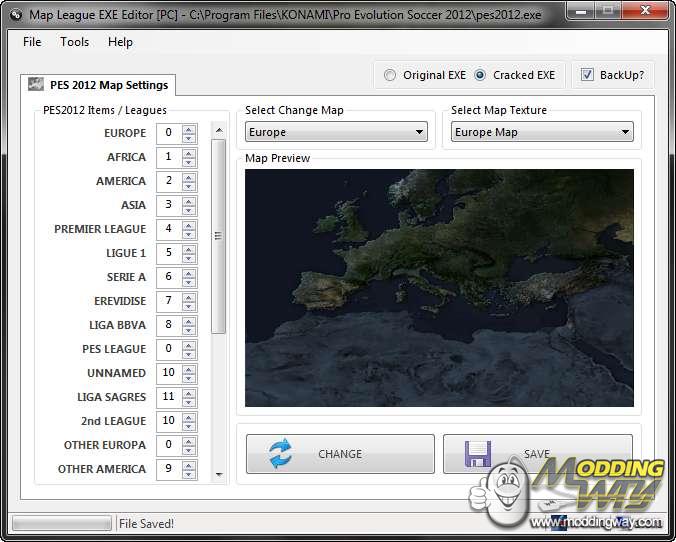Image resolution: width=676 pixels, height=542 pixels.
Task: Open the Tools menu
Action: tap(74, 42)
